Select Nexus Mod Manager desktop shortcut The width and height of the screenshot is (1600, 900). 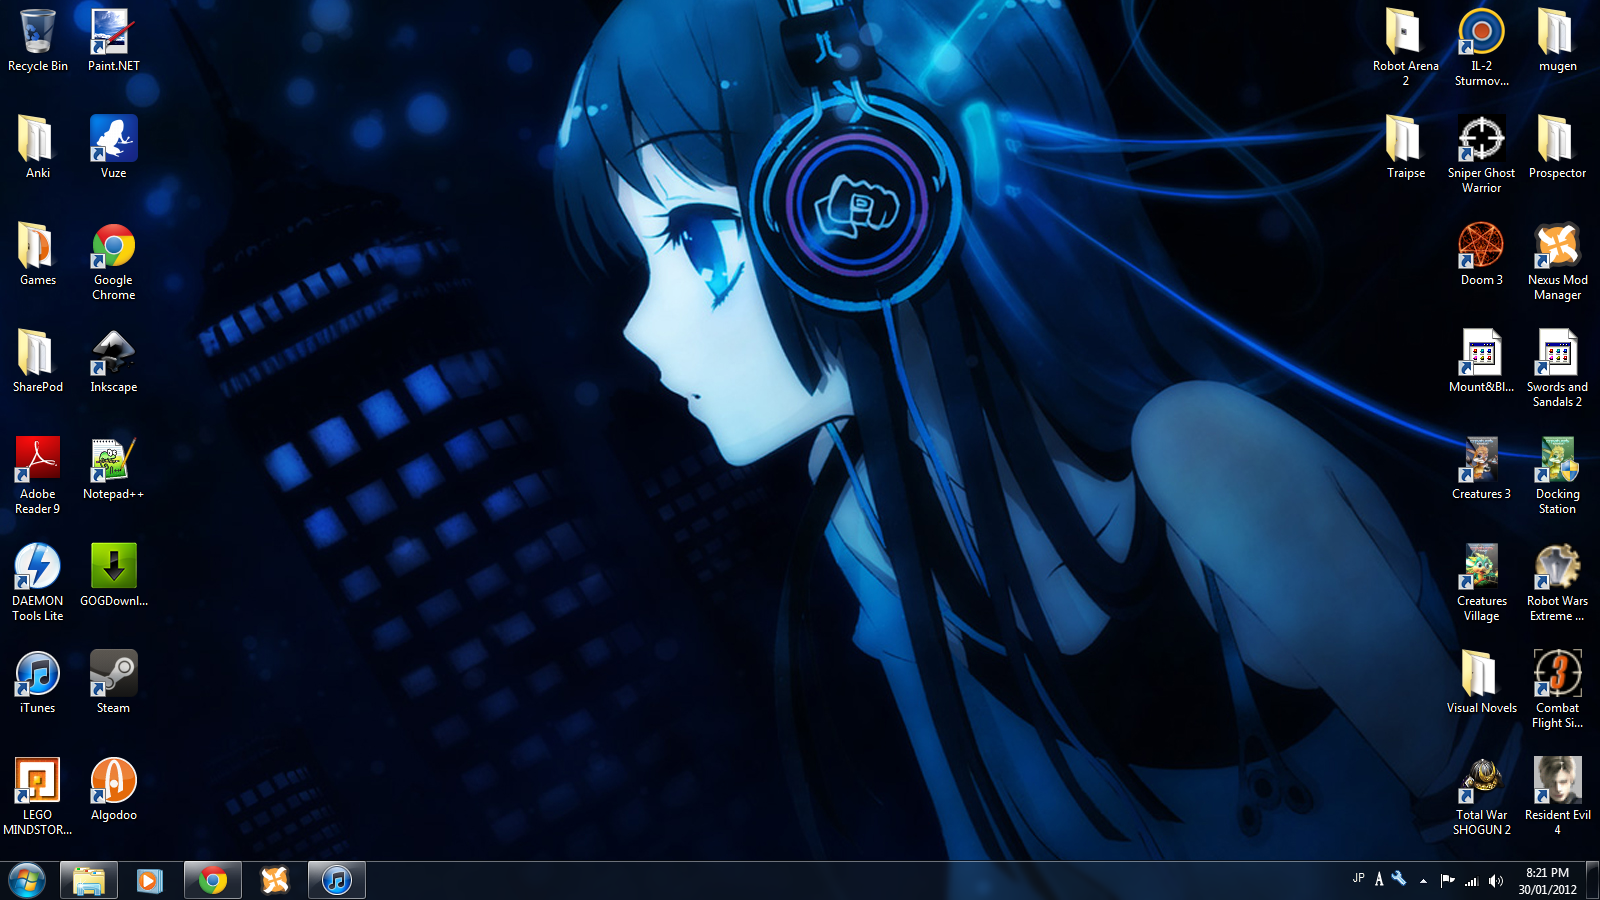[1557, 261]
